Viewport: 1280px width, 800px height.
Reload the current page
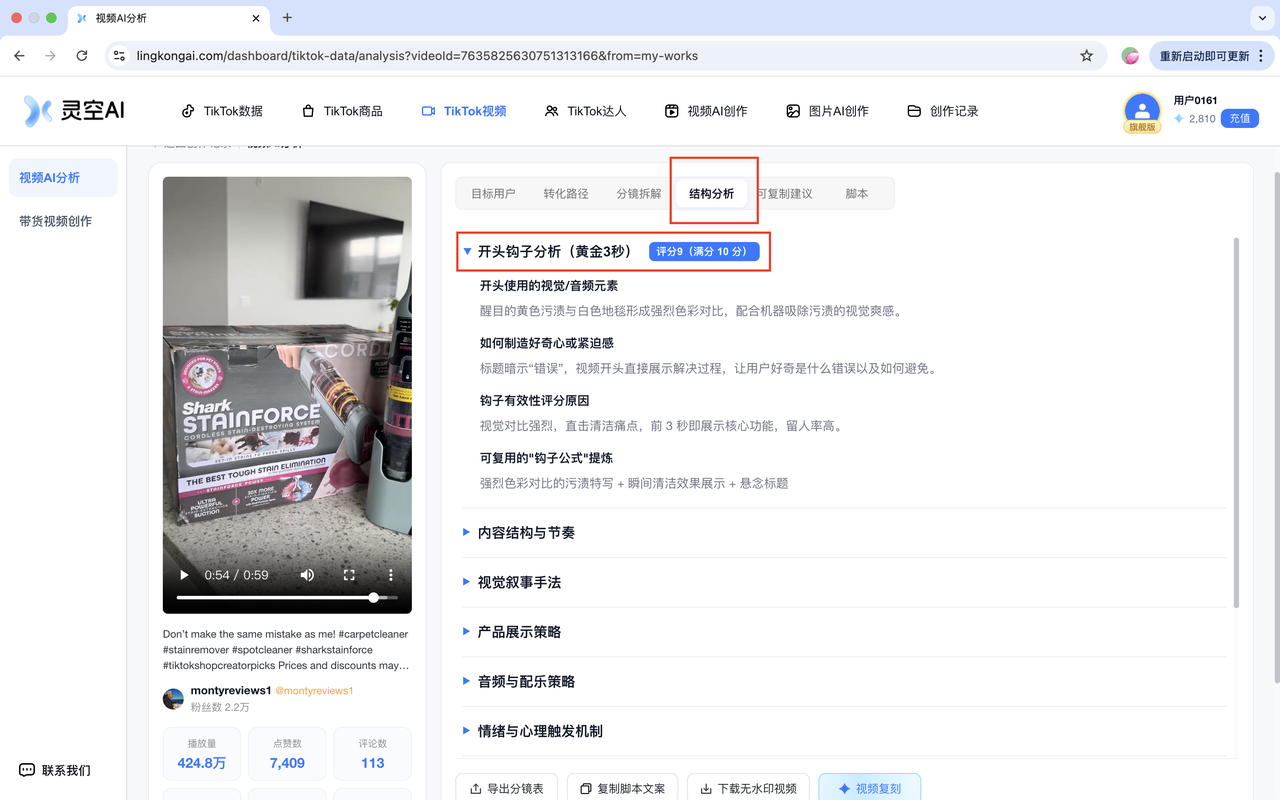(82, 56)
